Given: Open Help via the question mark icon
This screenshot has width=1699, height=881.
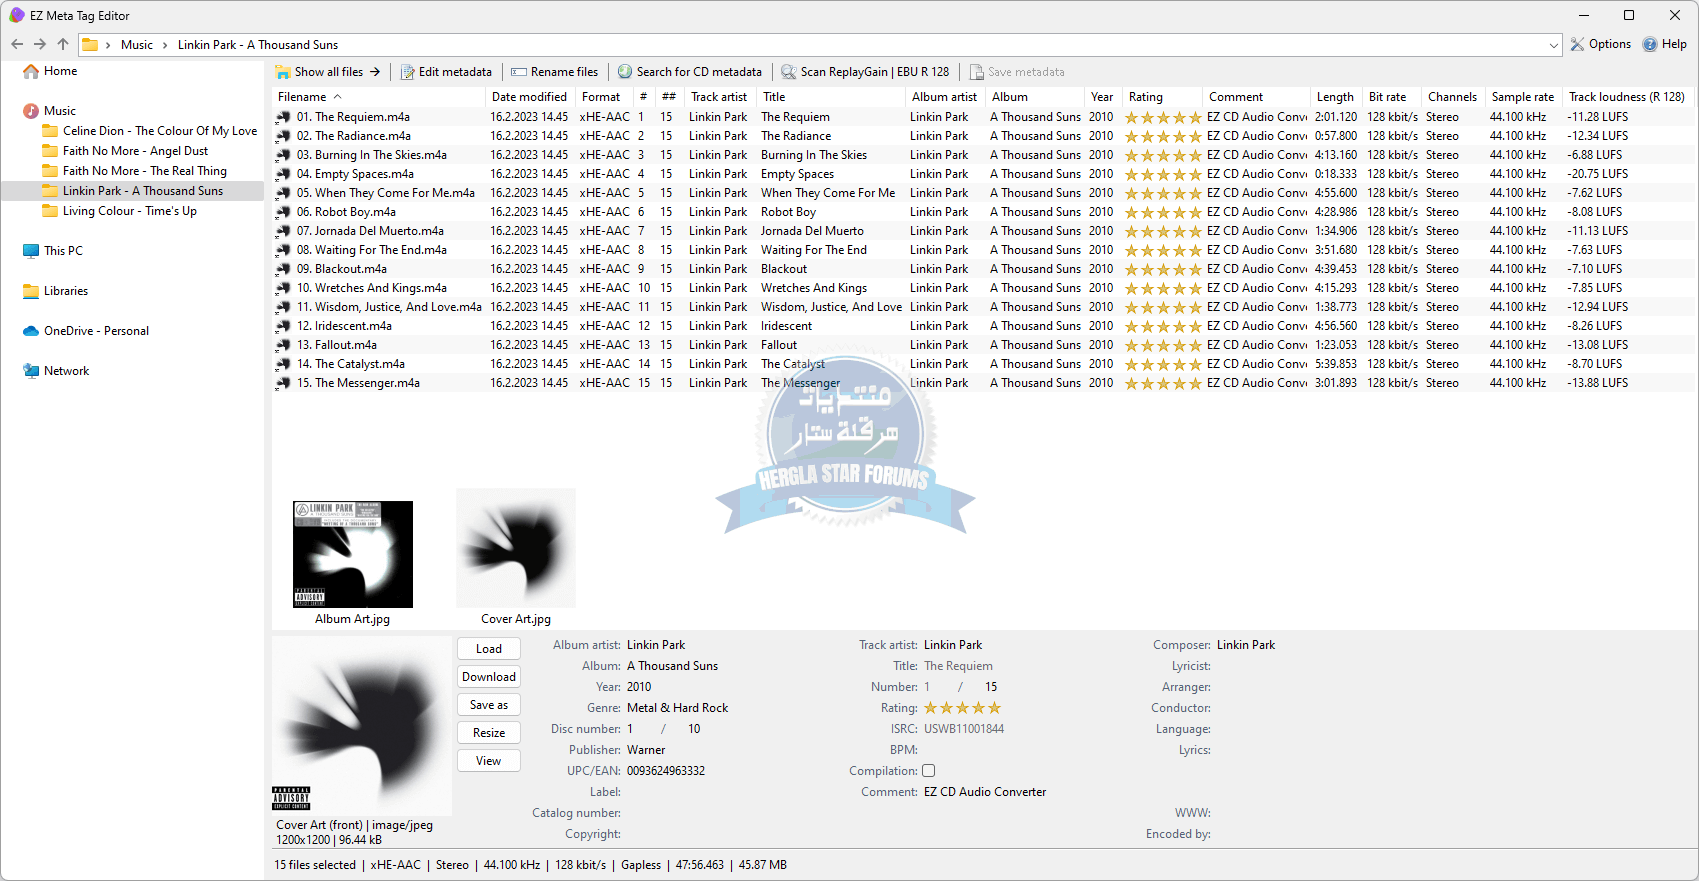Looking at the screenshot, I should point(1650,44).
